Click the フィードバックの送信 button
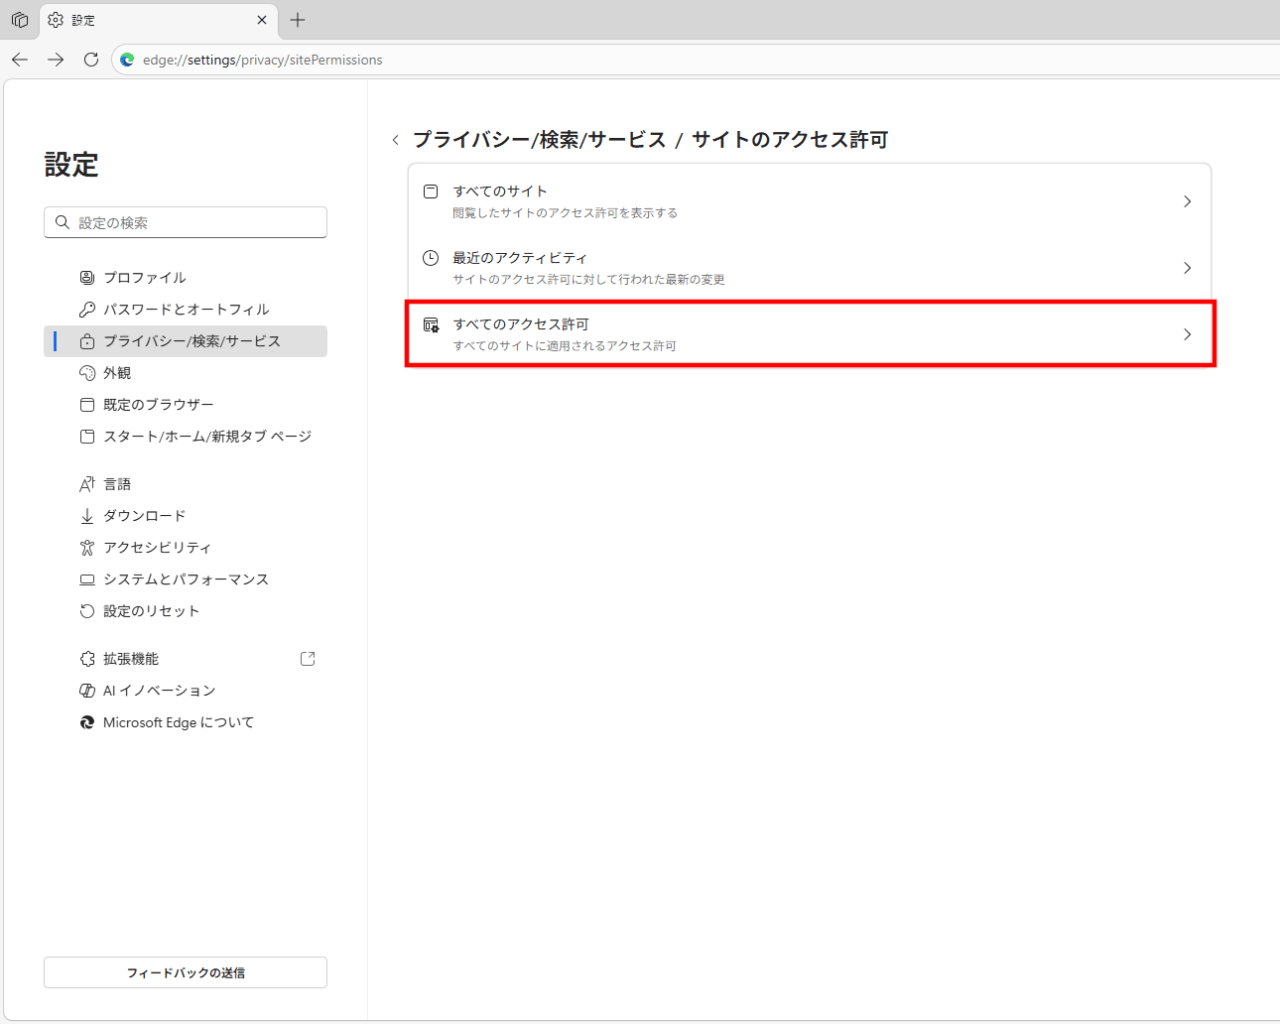1280x1024 pixels. click(185, 973)
